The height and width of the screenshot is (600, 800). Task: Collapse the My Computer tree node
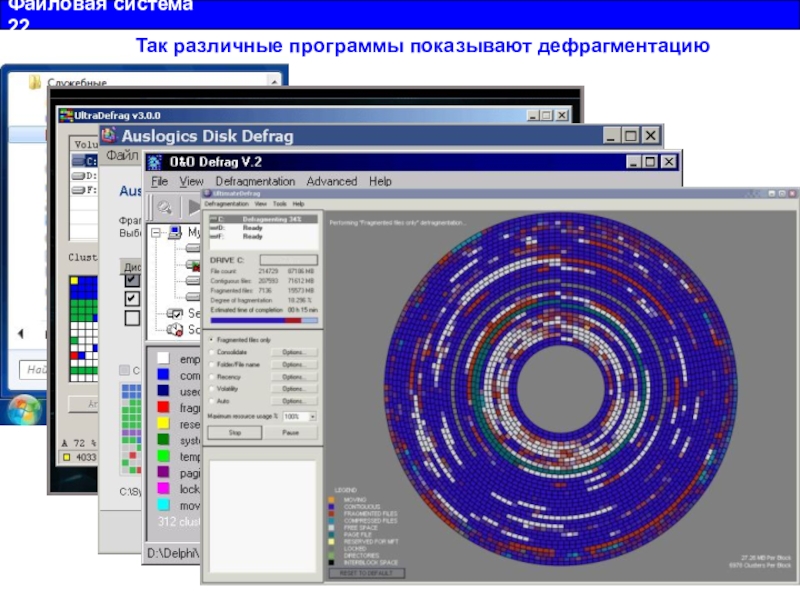pyautogui.click(x=156, y=233)
